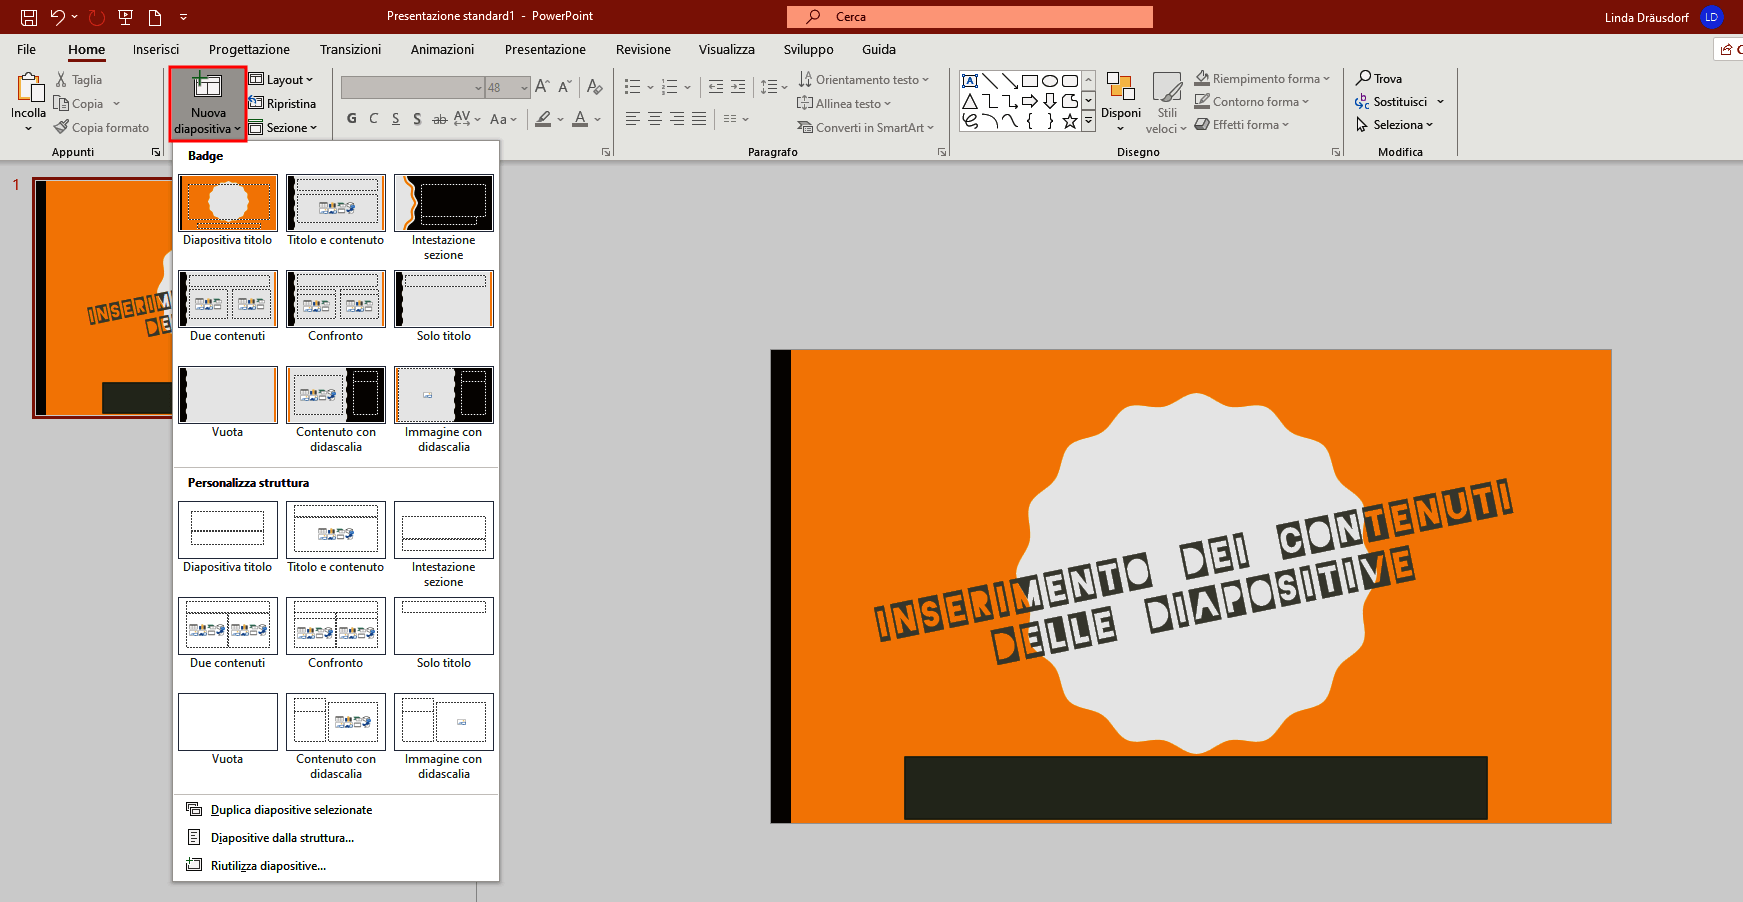Apply bold formatting with the G icon
1743x902 pixels.
351,119
